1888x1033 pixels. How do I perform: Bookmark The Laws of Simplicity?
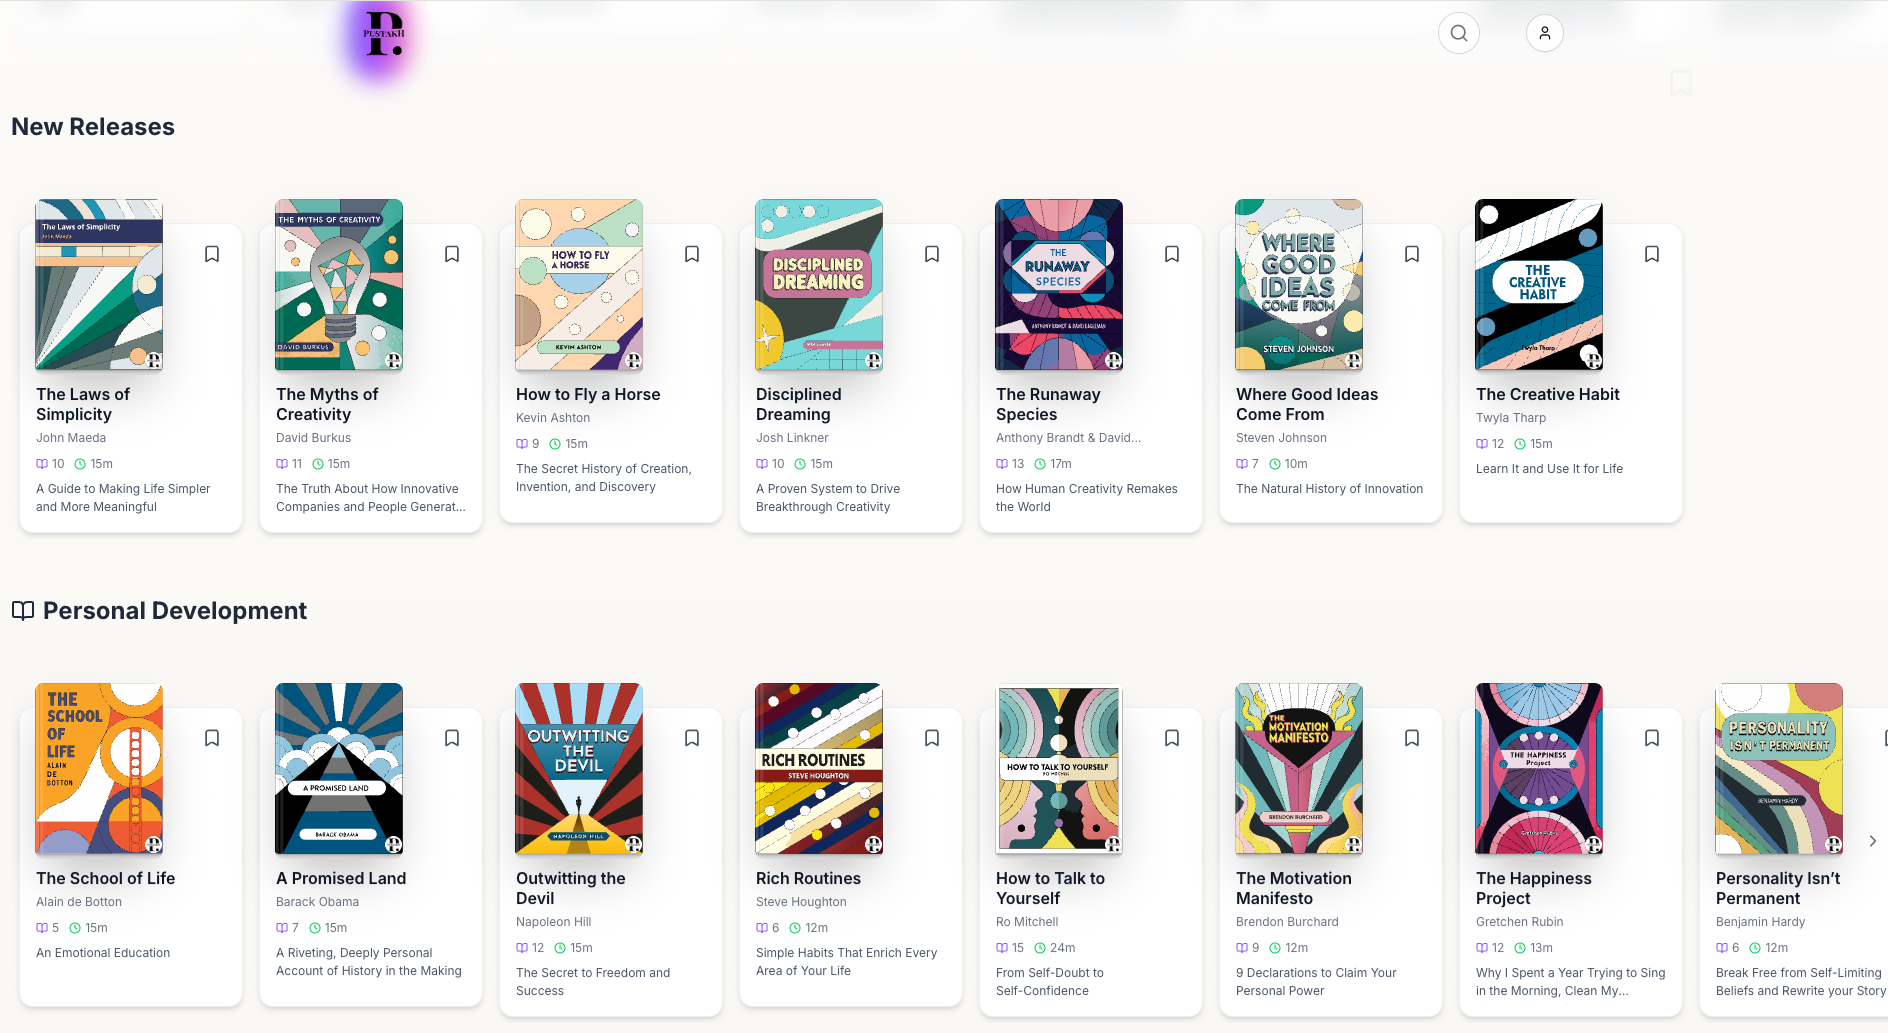coord(212,254)
